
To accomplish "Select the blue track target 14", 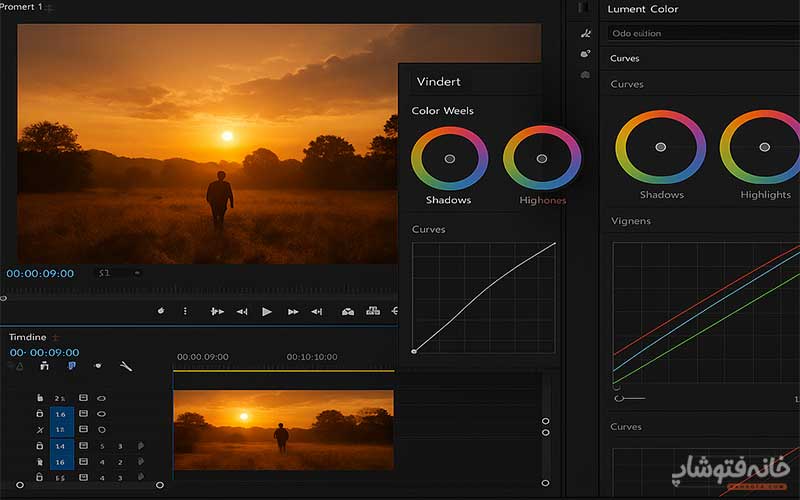I will [x=62, y=446].
